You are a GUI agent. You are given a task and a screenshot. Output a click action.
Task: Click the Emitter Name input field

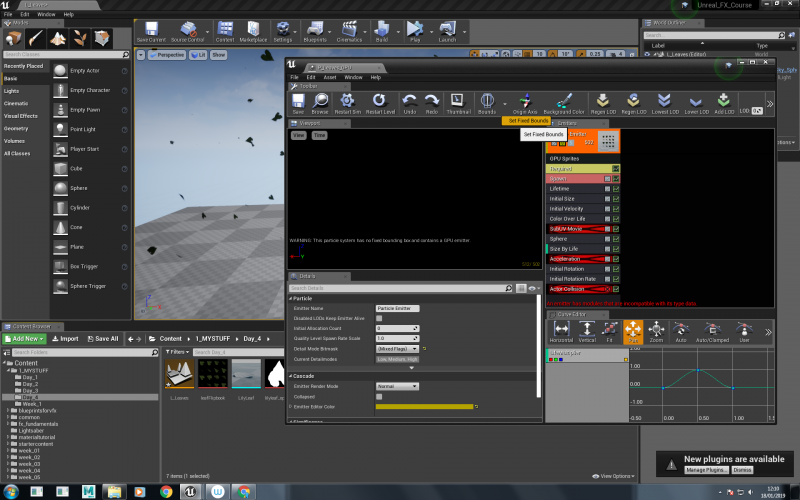coord(397,308)
